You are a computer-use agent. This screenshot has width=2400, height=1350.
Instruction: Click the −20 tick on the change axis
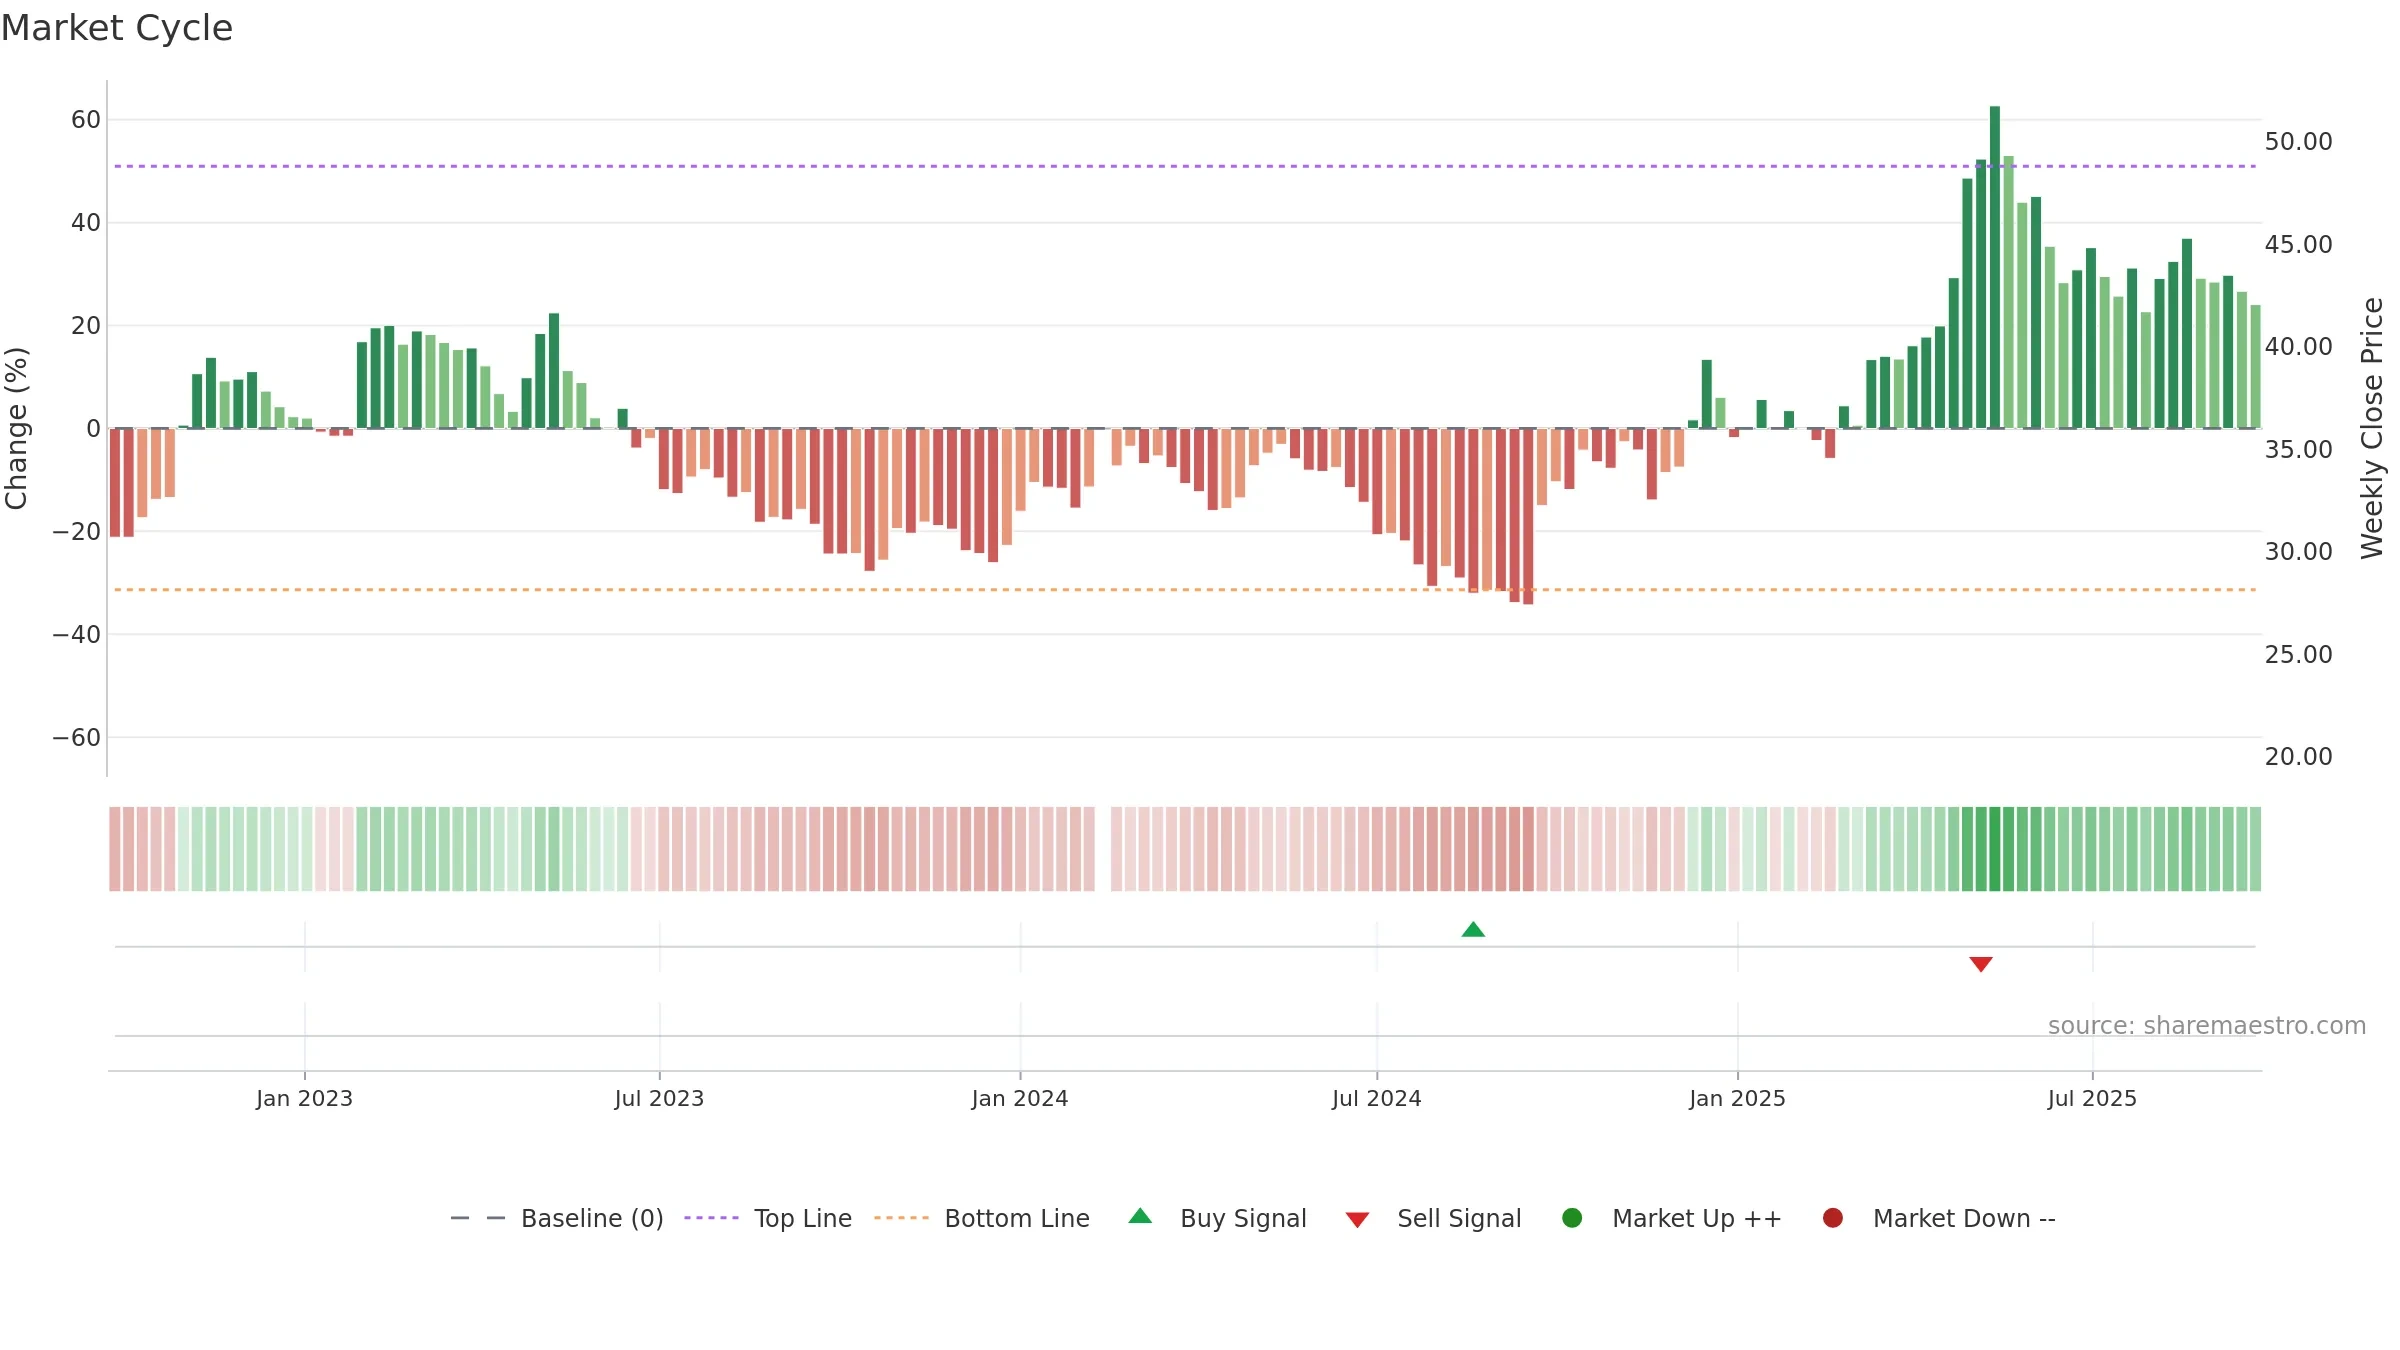(77, 531)
